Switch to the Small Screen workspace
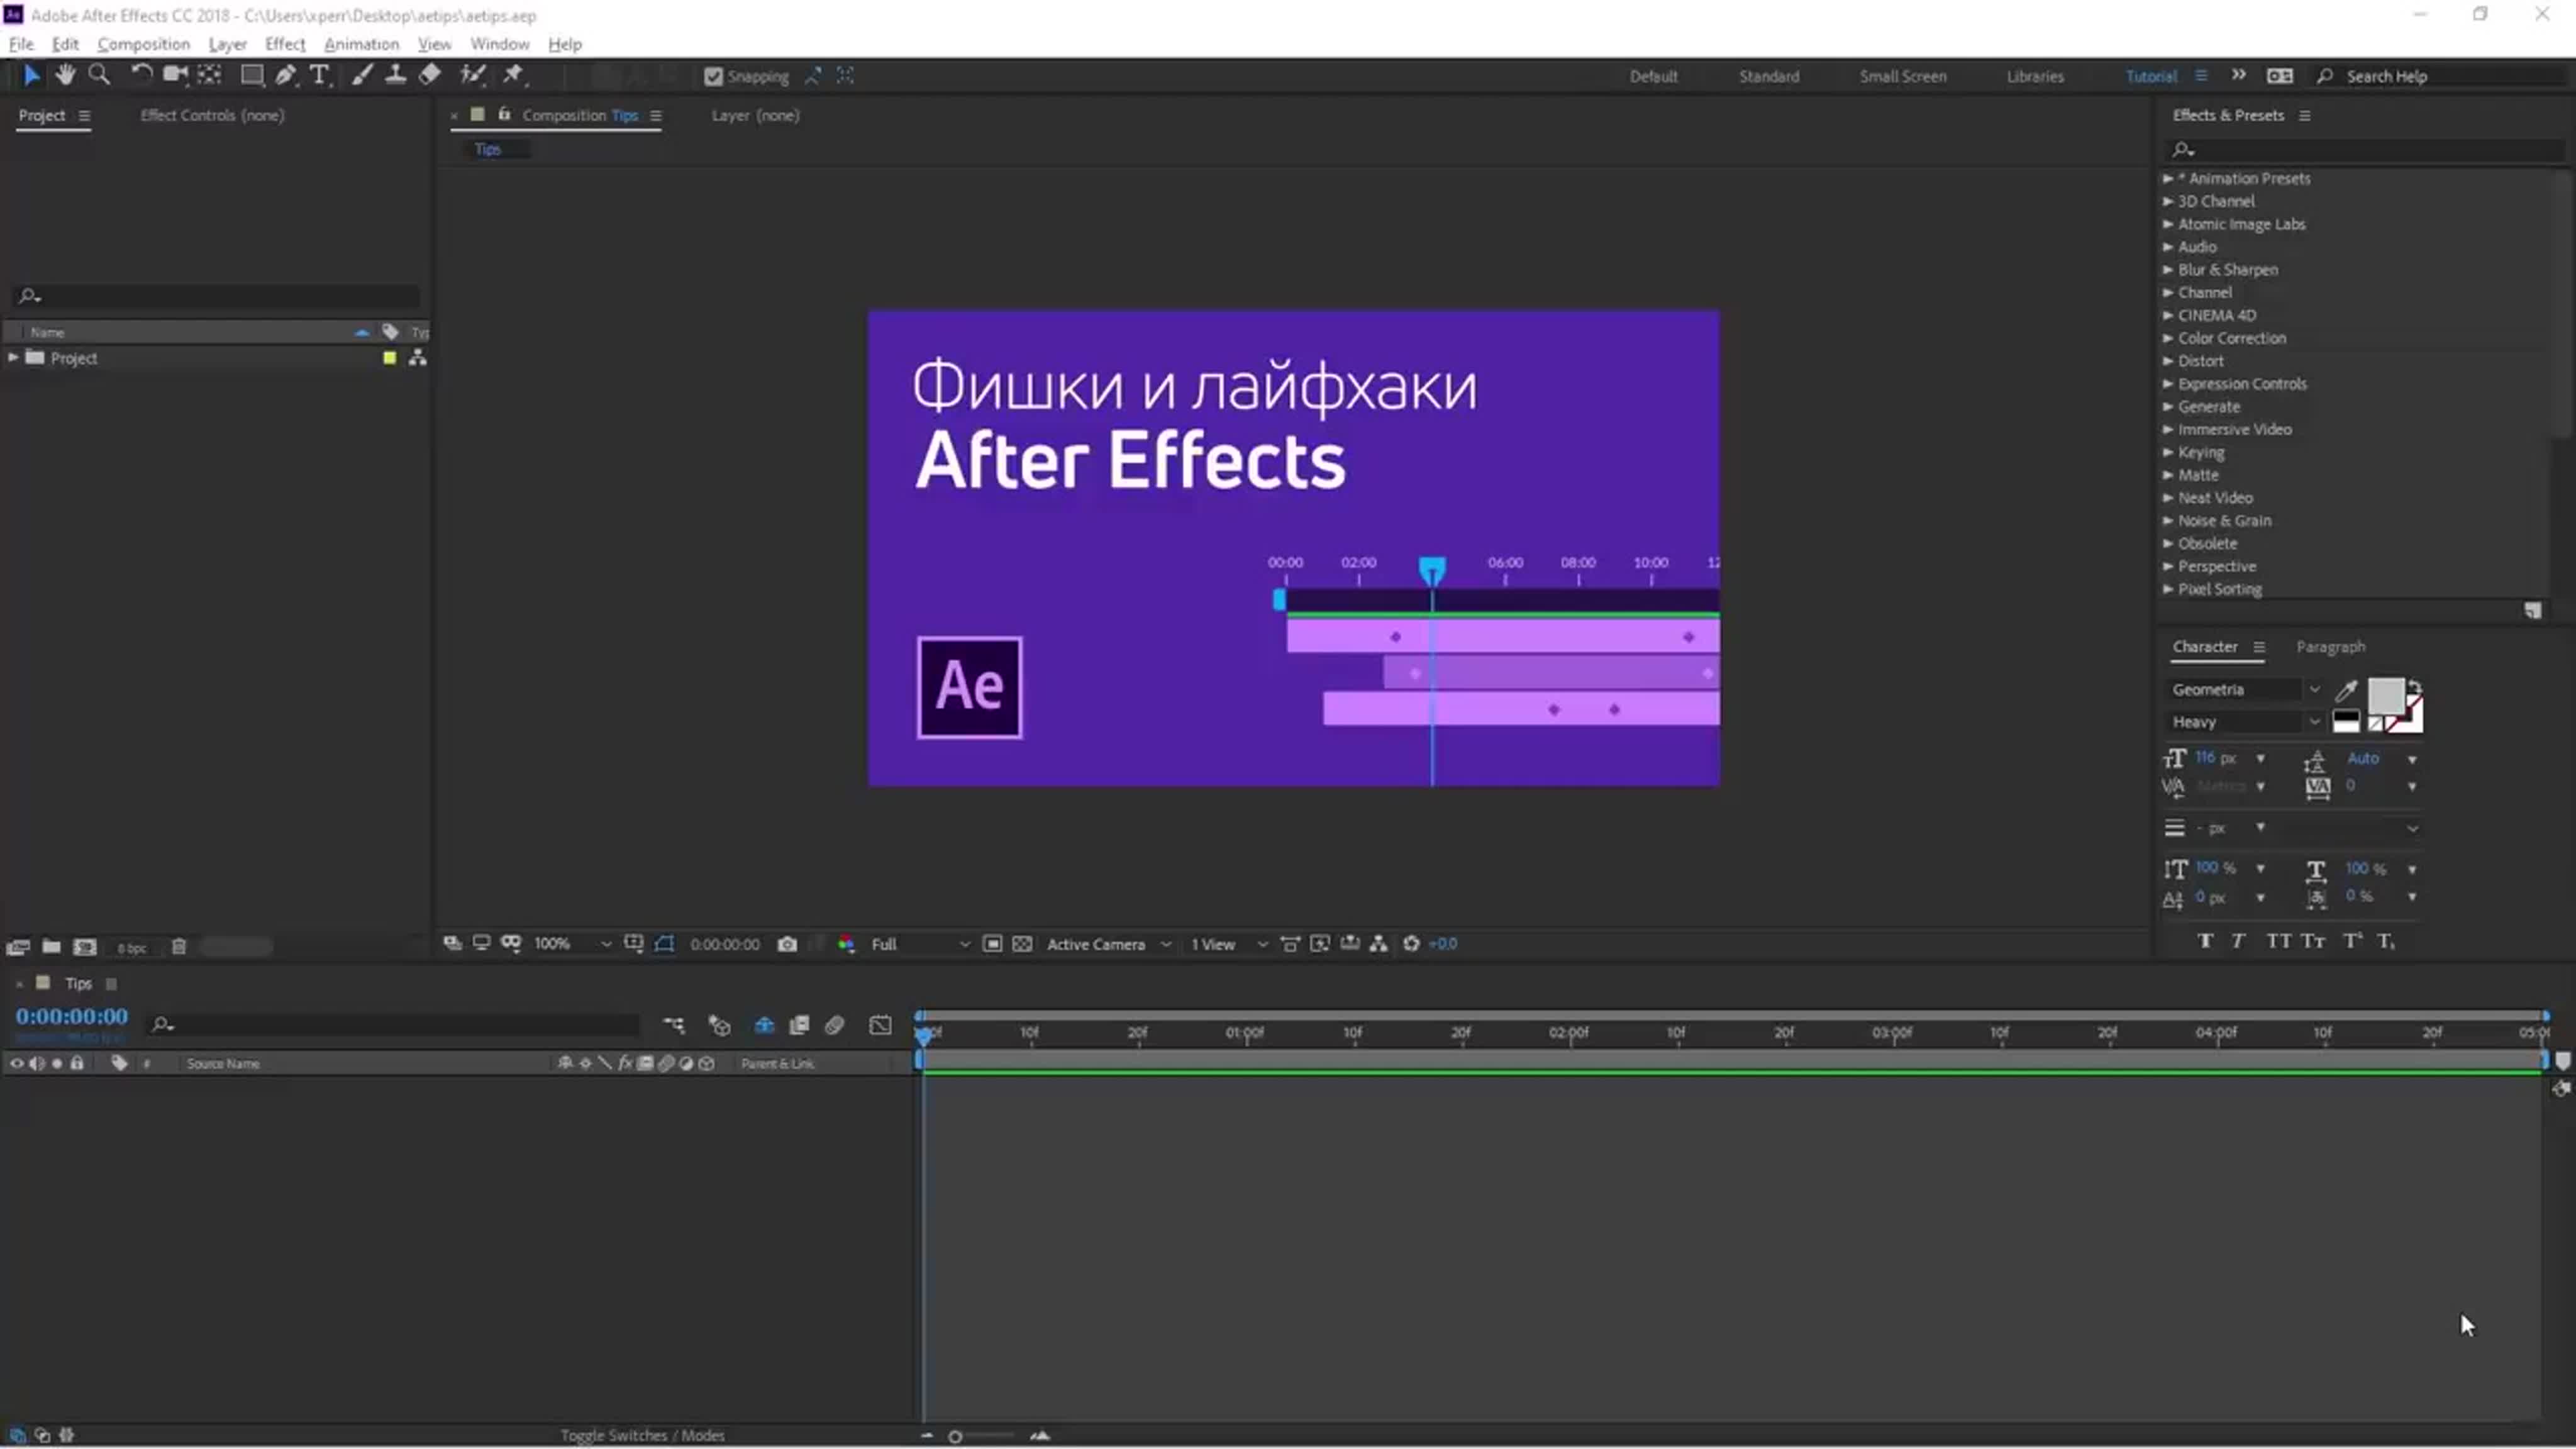Image resolution: width=2576 pixels, height=1449 pixels. (1902, 77)
